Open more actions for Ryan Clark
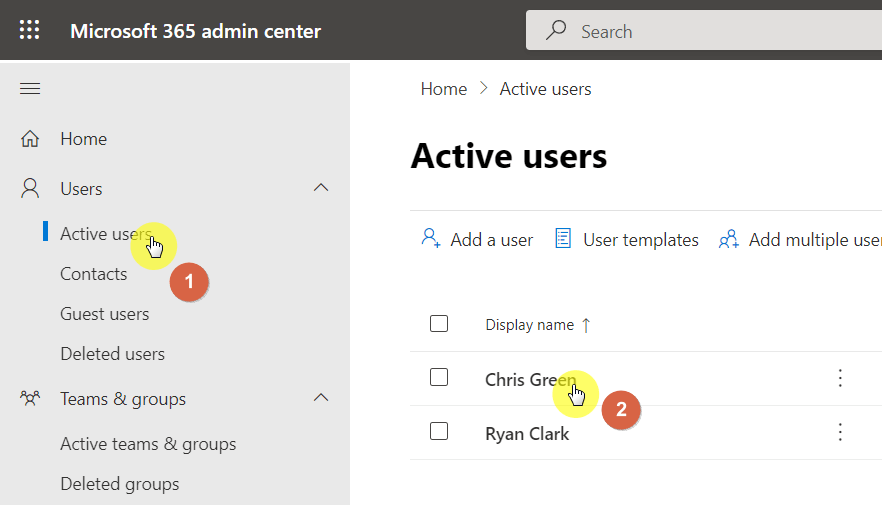Screen dimensions: 882x505 (840, 432)
